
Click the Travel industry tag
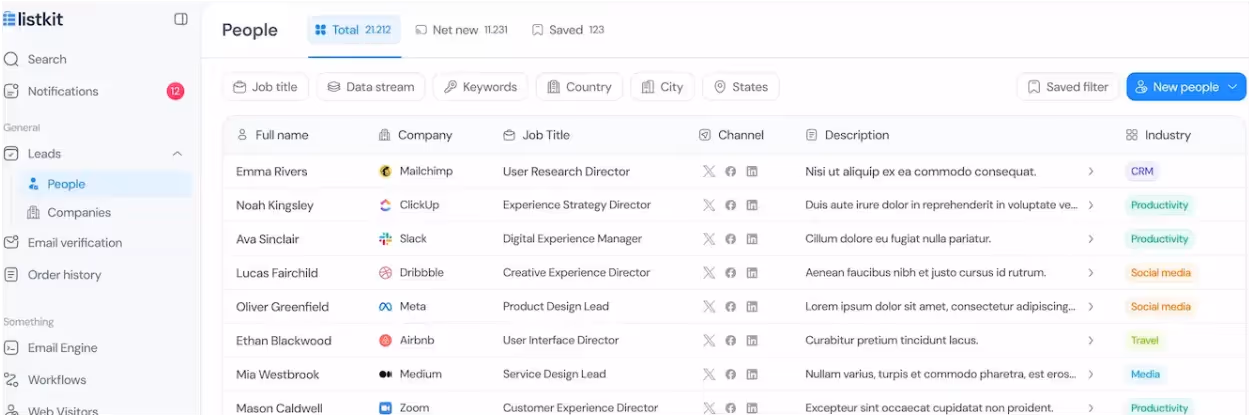tap(1145, 340)
